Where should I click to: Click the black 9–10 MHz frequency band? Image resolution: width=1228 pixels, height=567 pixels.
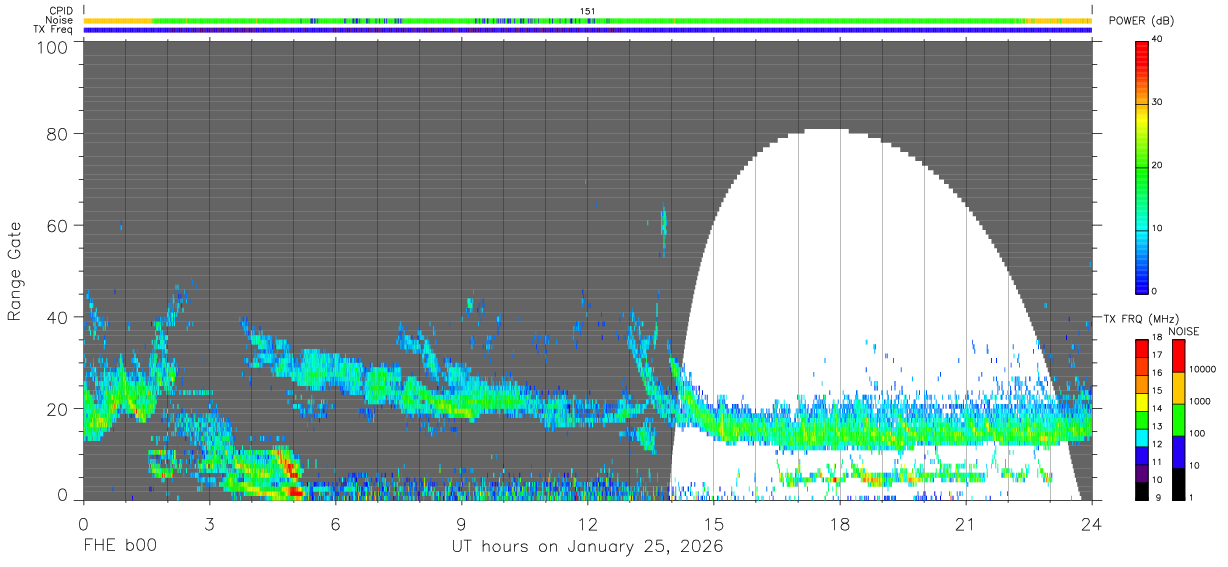click(x=1142, y=490)
